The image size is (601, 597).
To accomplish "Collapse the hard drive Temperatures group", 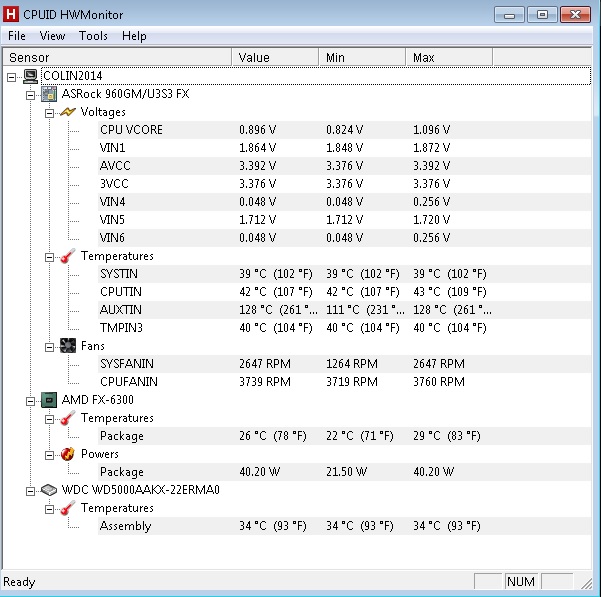I will click(49, 510).
